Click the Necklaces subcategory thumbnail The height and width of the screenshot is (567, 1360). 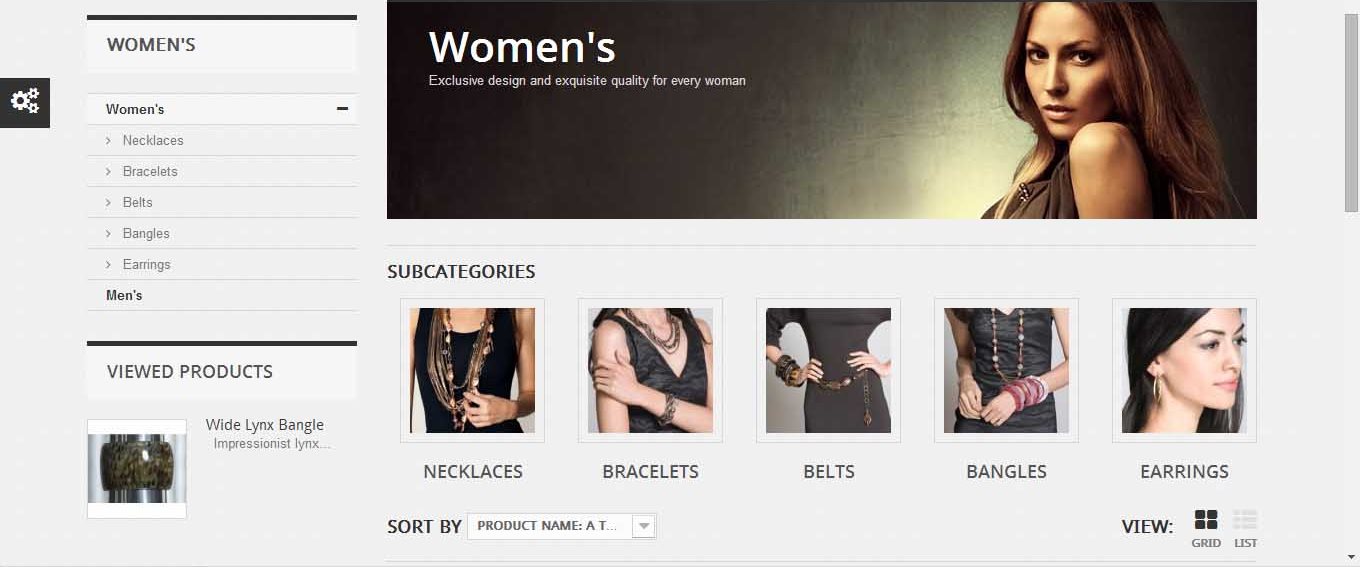tap(472, 370)
